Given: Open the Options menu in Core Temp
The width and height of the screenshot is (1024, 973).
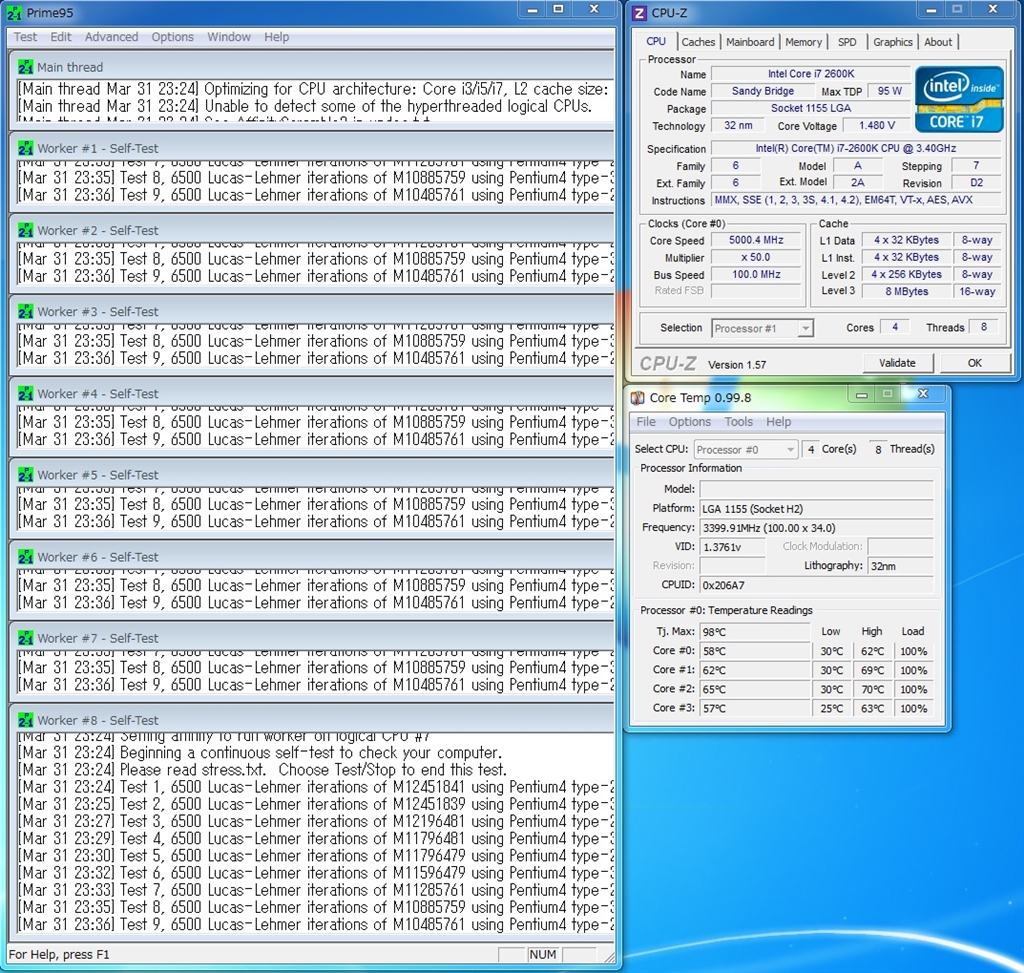Looking at the screenshot, I should 690,422.
